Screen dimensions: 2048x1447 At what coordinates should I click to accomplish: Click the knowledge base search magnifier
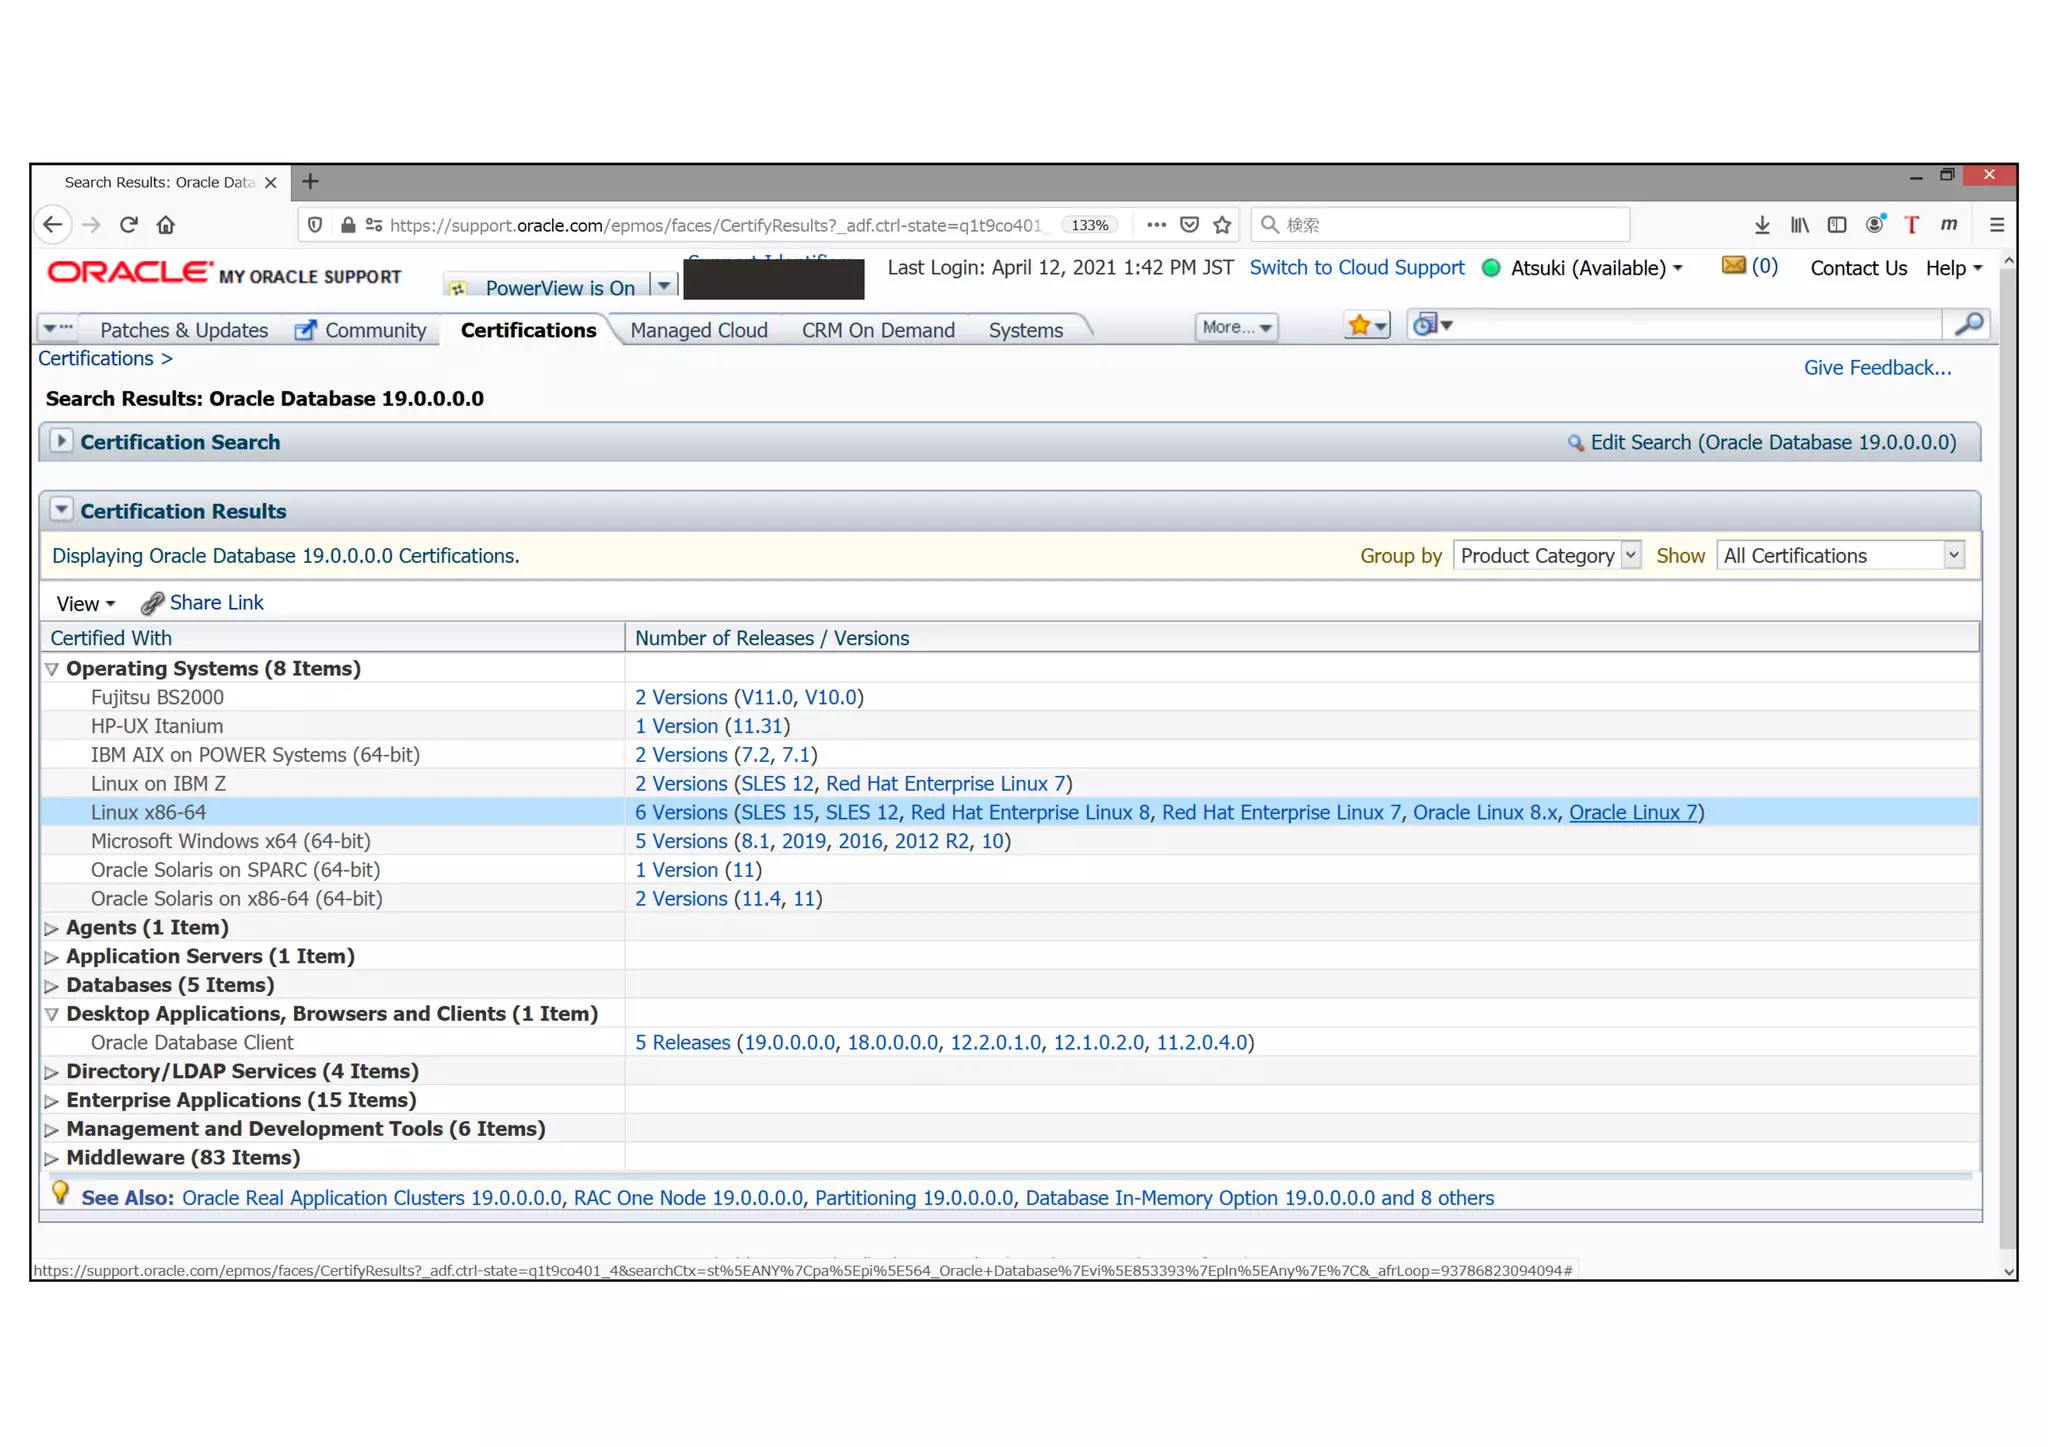[x=1968, y=324]
